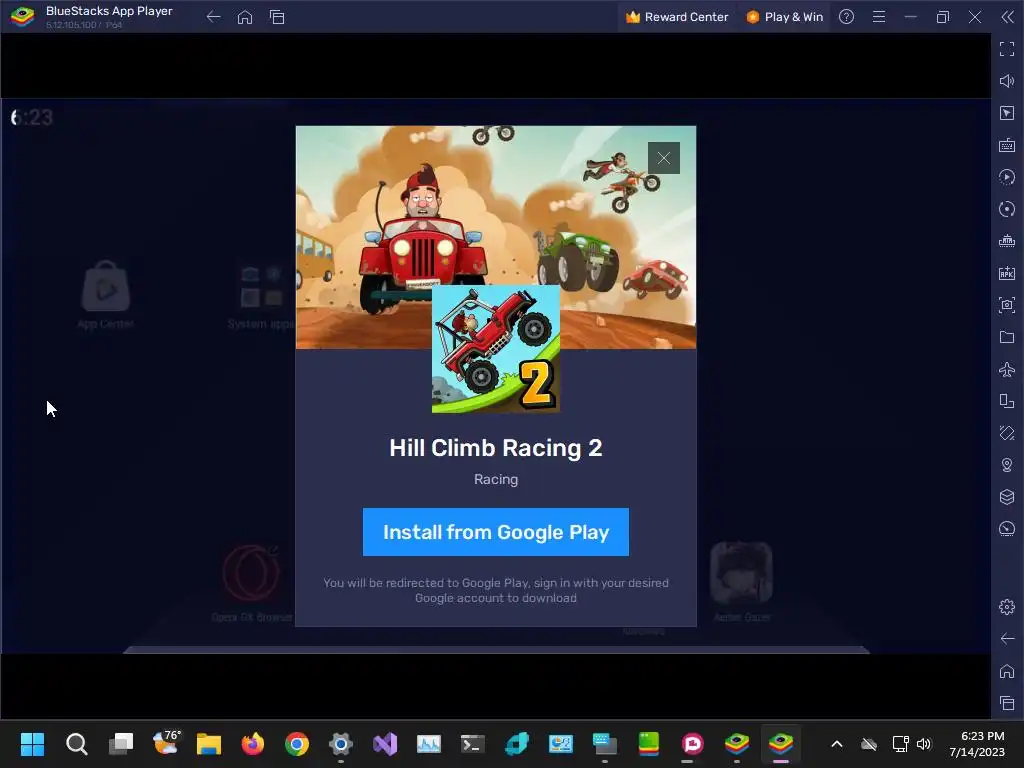Open Visual Studio from taskbar
Viewport: 1024px width, 768px height.
pos(385,744)
